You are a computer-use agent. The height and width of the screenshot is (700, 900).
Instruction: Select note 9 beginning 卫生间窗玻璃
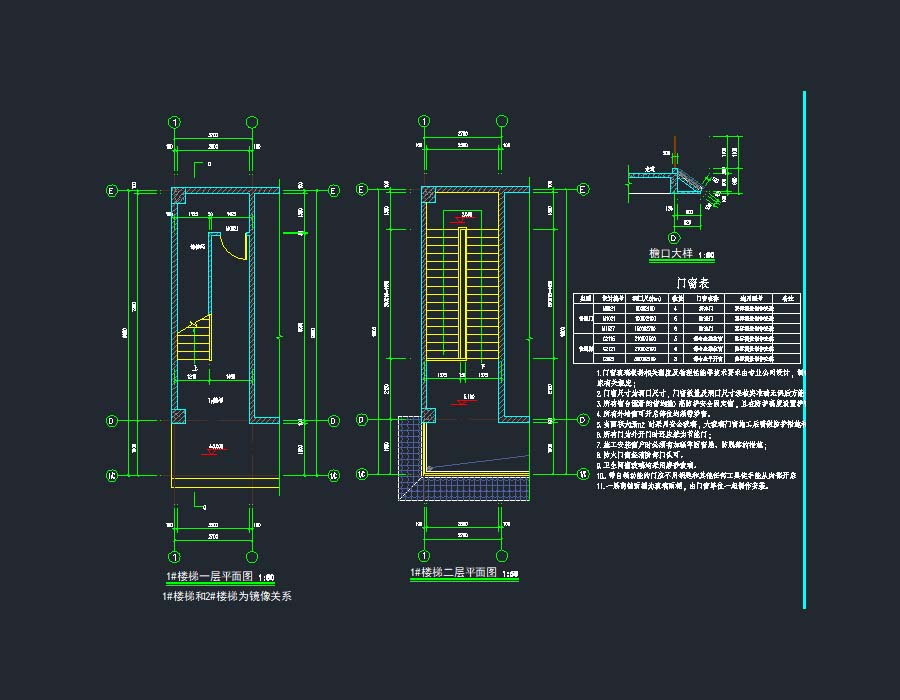coord(646,465)
